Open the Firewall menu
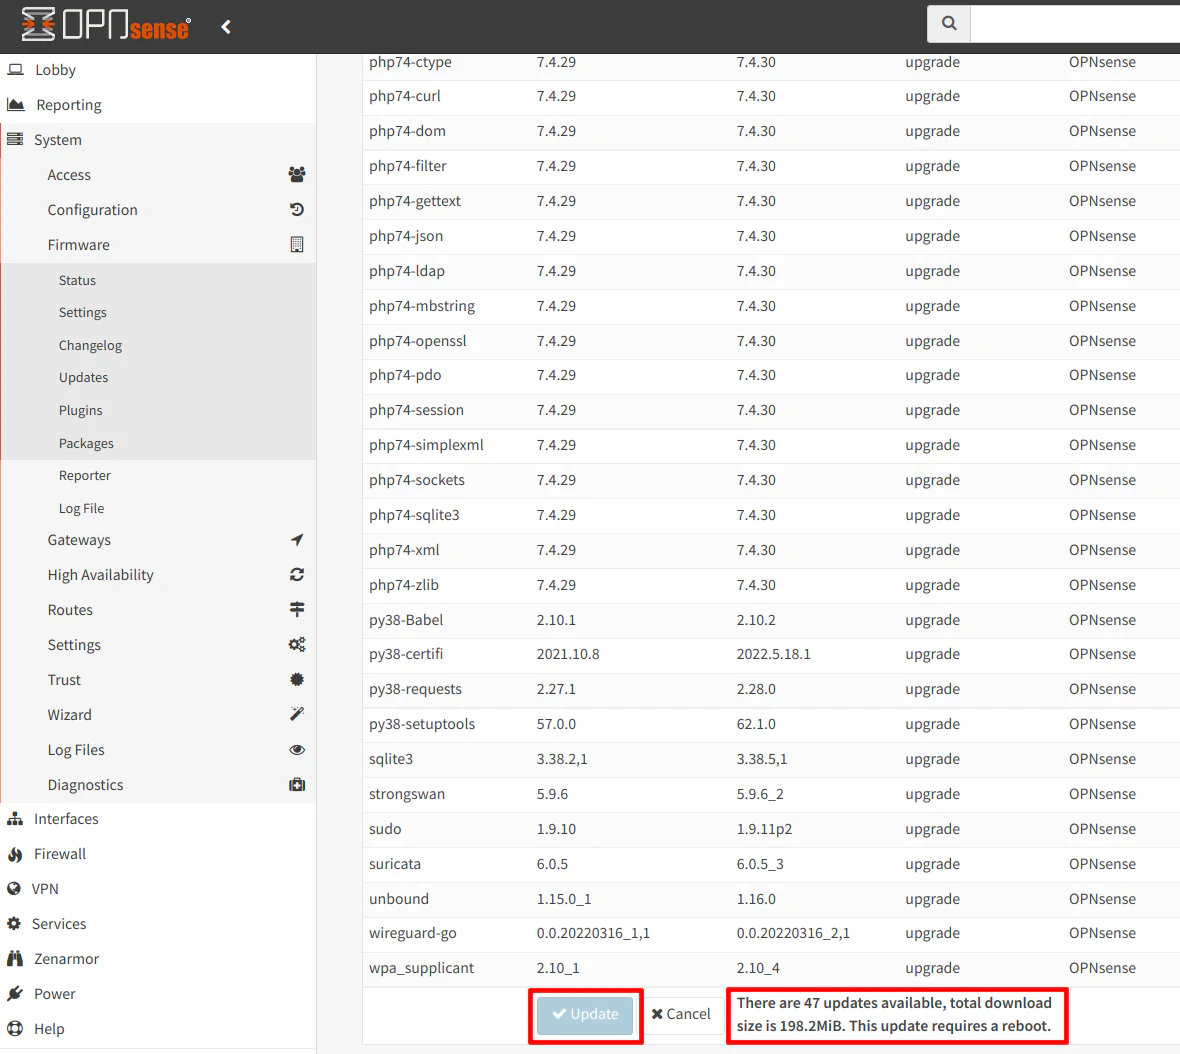 [x=59, y=854]
